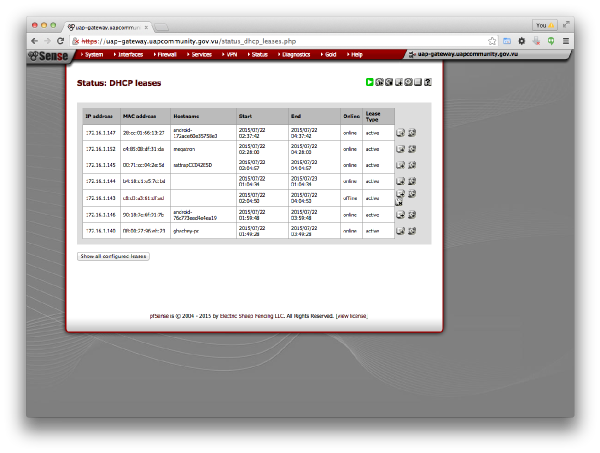Click the green extension icon in browser toolbar
600x453 pixels.
pyautogui.click(x=551, y=41)
